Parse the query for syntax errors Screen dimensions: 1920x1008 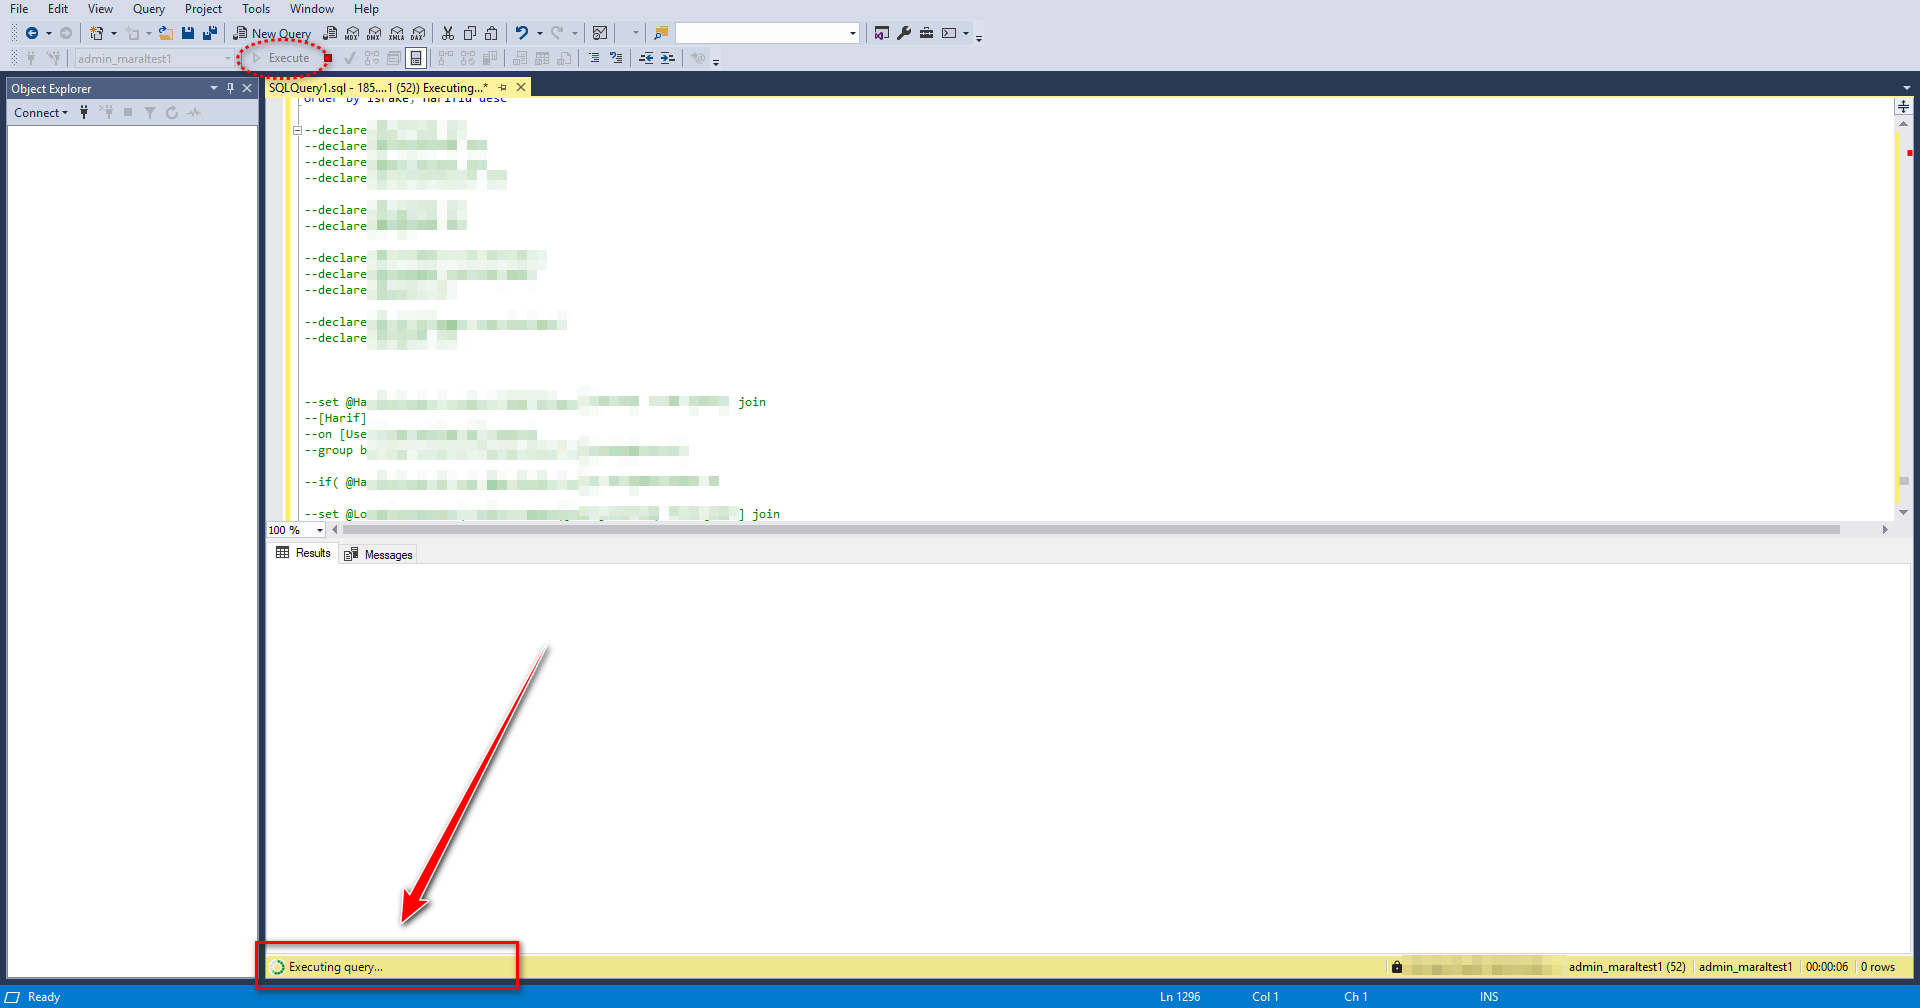349,58
